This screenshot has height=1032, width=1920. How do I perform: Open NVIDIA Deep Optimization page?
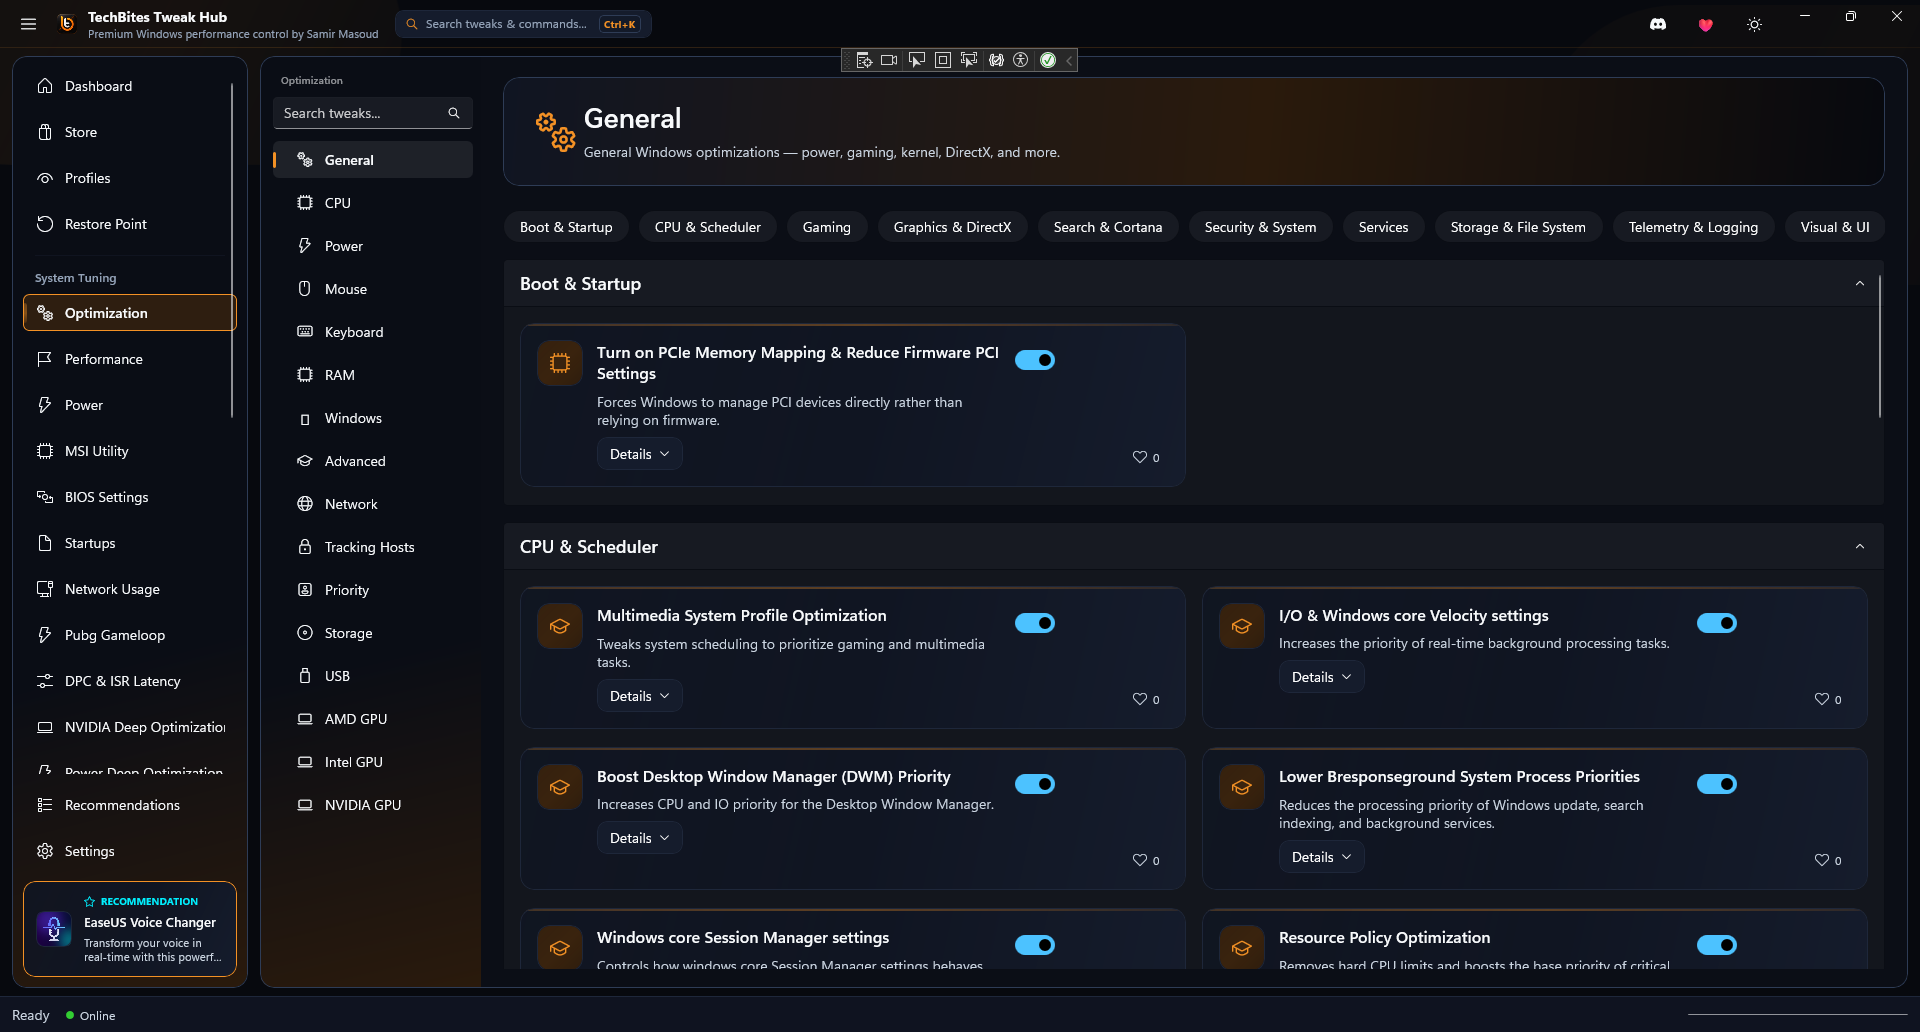coord(128,727)
